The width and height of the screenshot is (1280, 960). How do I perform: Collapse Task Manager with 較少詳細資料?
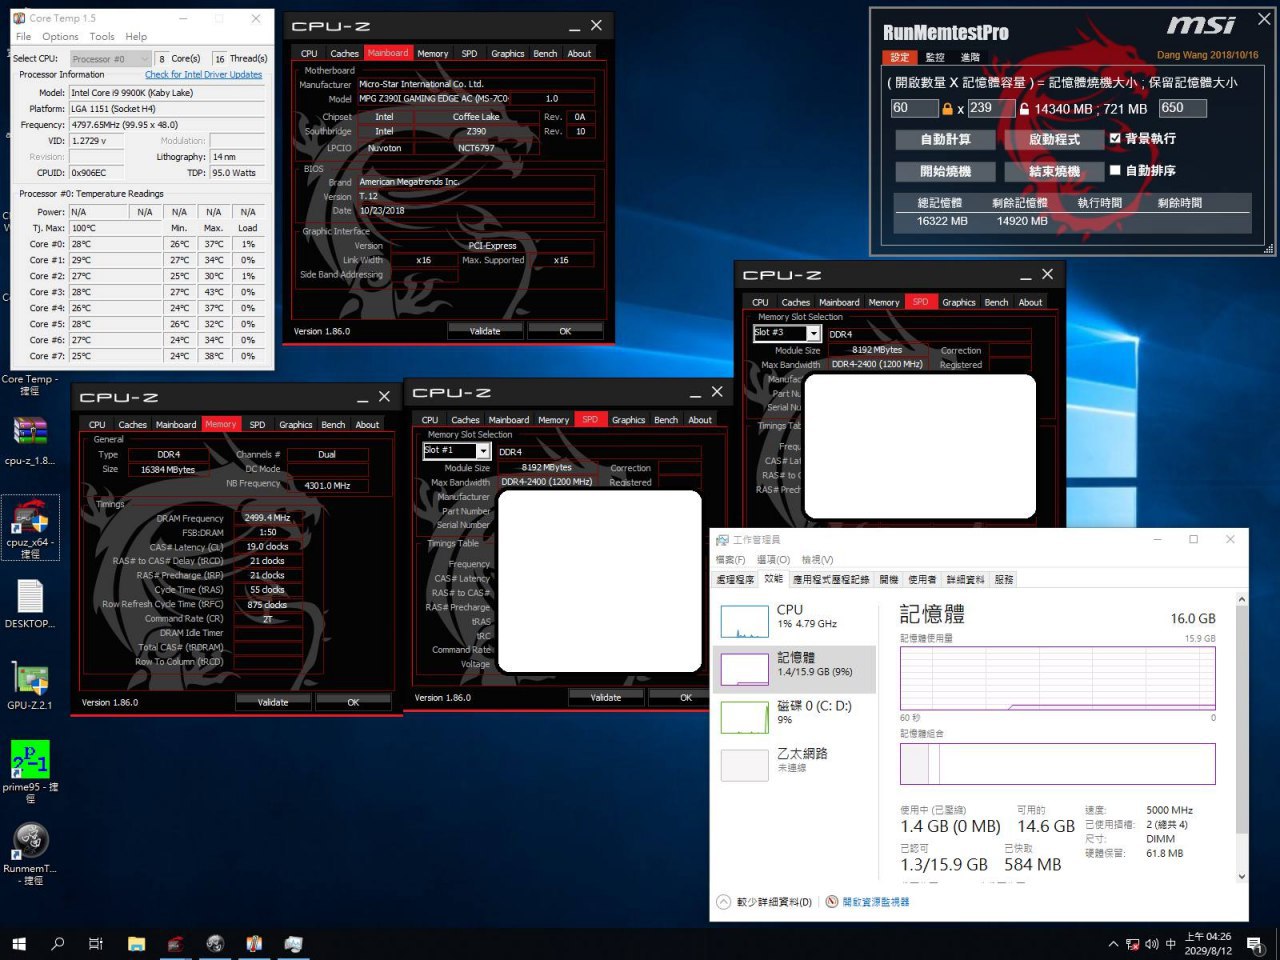(764, 902)
